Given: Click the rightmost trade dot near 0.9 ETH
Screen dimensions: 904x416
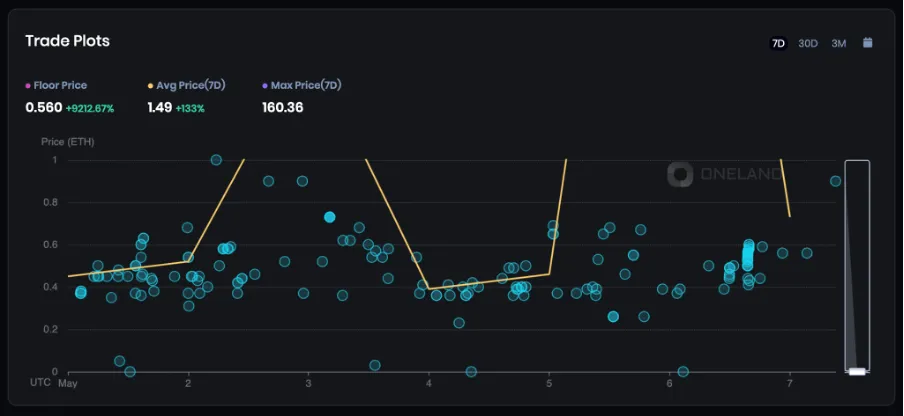Looking at the screenshot, I should [835, 181].
